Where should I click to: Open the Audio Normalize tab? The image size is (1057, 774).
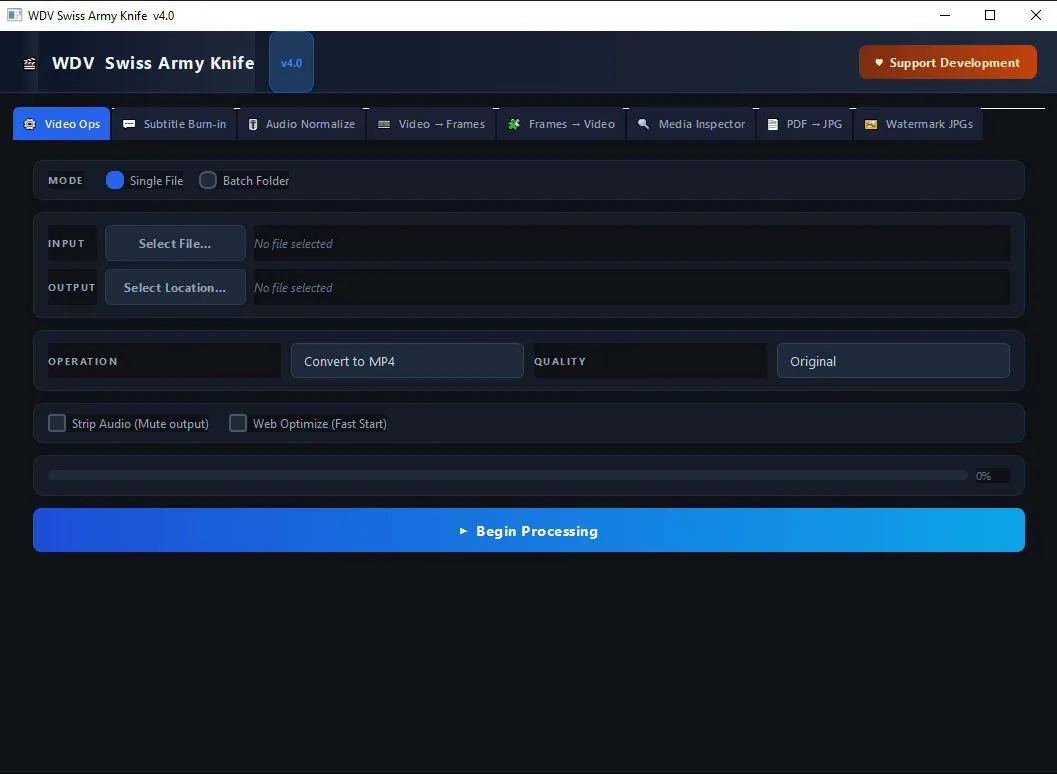[301, 124]
